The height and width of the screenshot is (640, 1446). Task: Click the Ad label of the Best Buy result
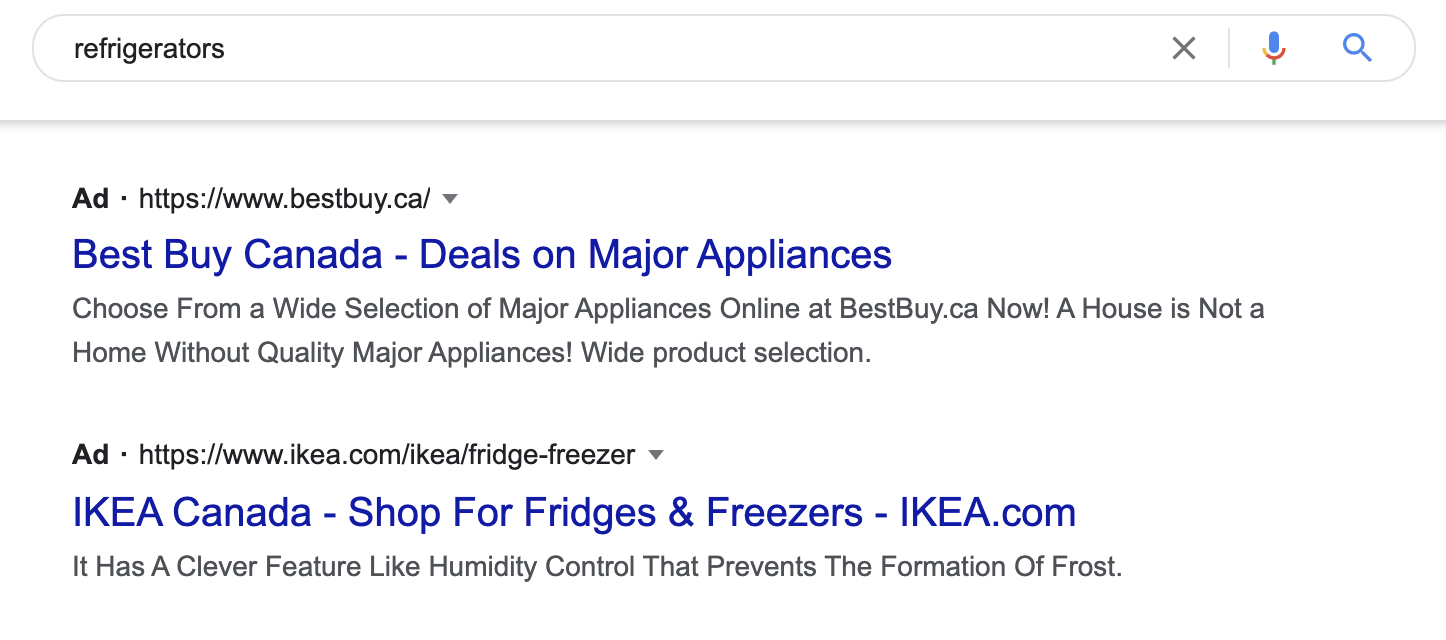pos(90,199)
